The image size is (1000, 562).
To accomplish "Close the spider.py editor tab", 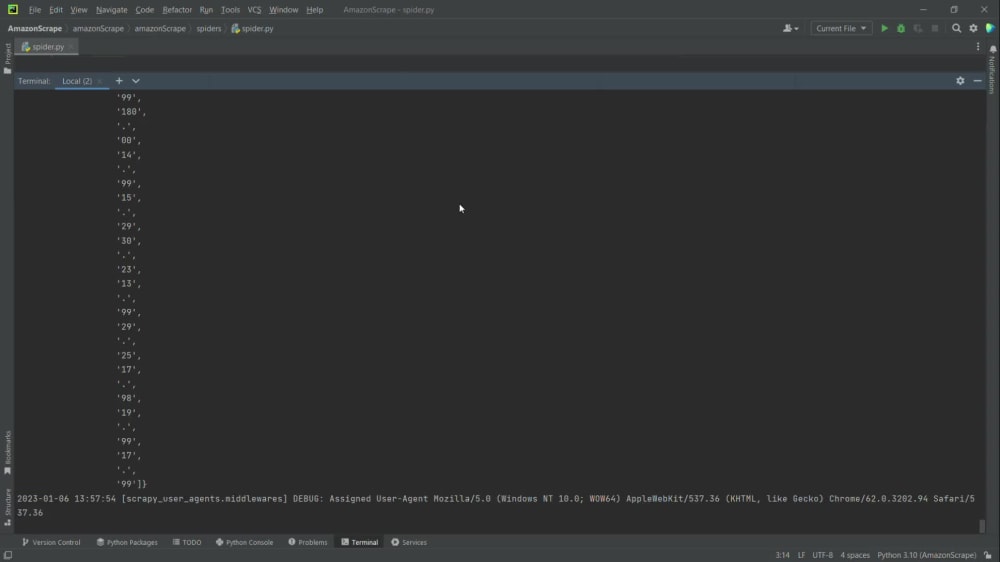I will (x=71, y=47).
